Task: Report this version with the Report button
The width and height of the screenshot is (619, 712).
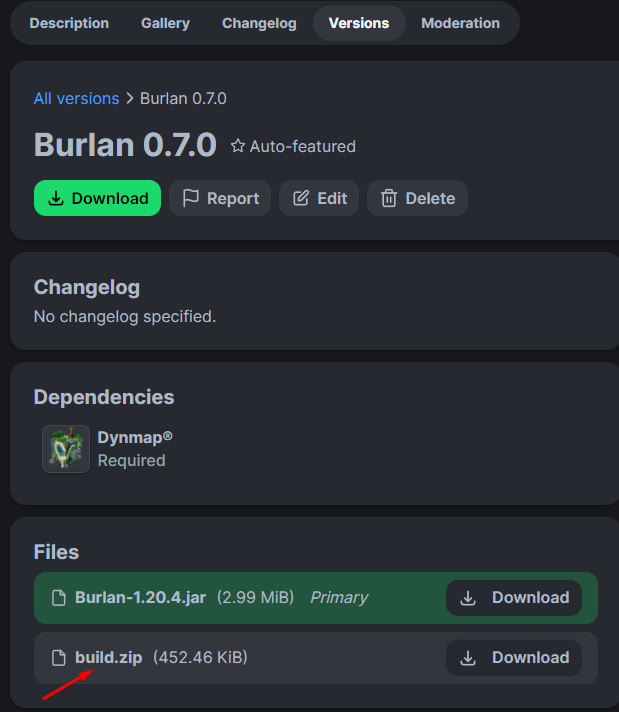Action: [x=220, y=198]
